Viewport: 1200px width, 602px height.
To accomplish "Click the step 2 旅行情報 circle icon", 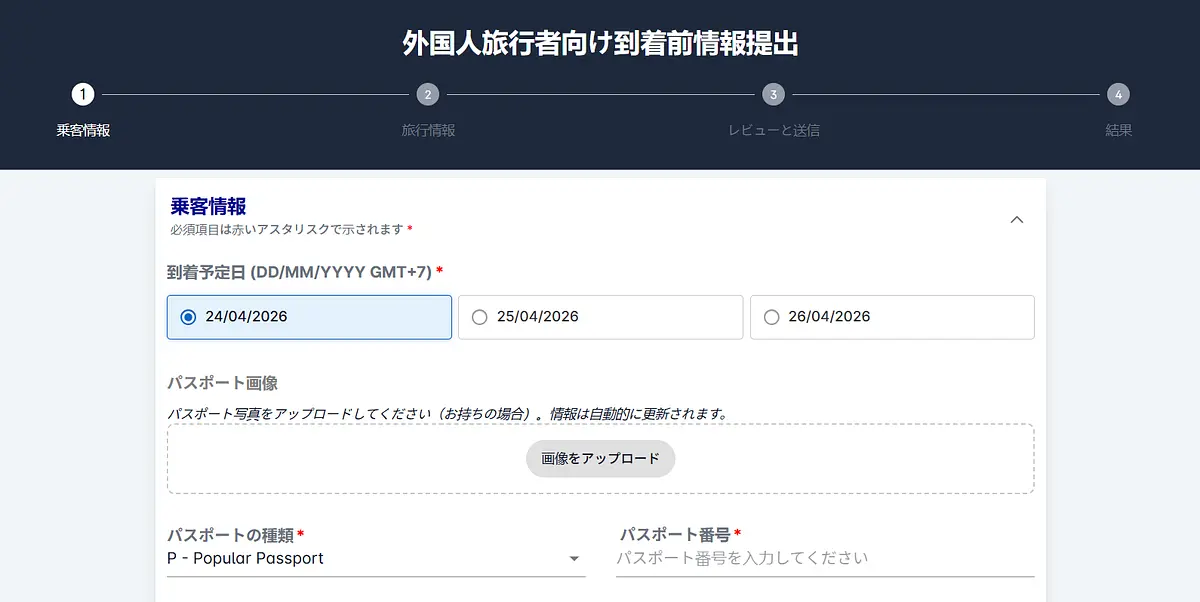I will click(428, 94).
